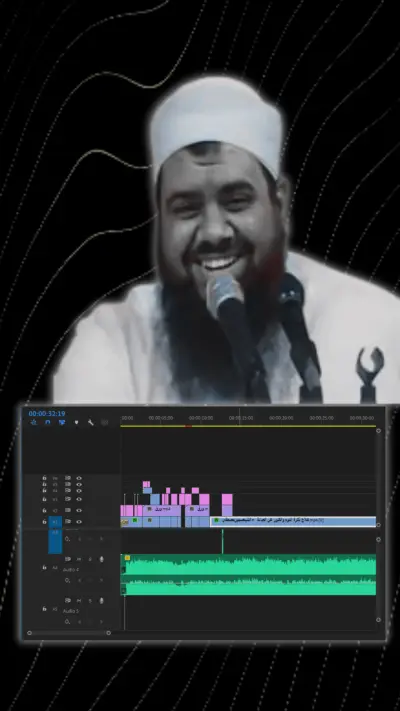Select the A5 track target label
The image size is (400, 711).
[55, 609]
